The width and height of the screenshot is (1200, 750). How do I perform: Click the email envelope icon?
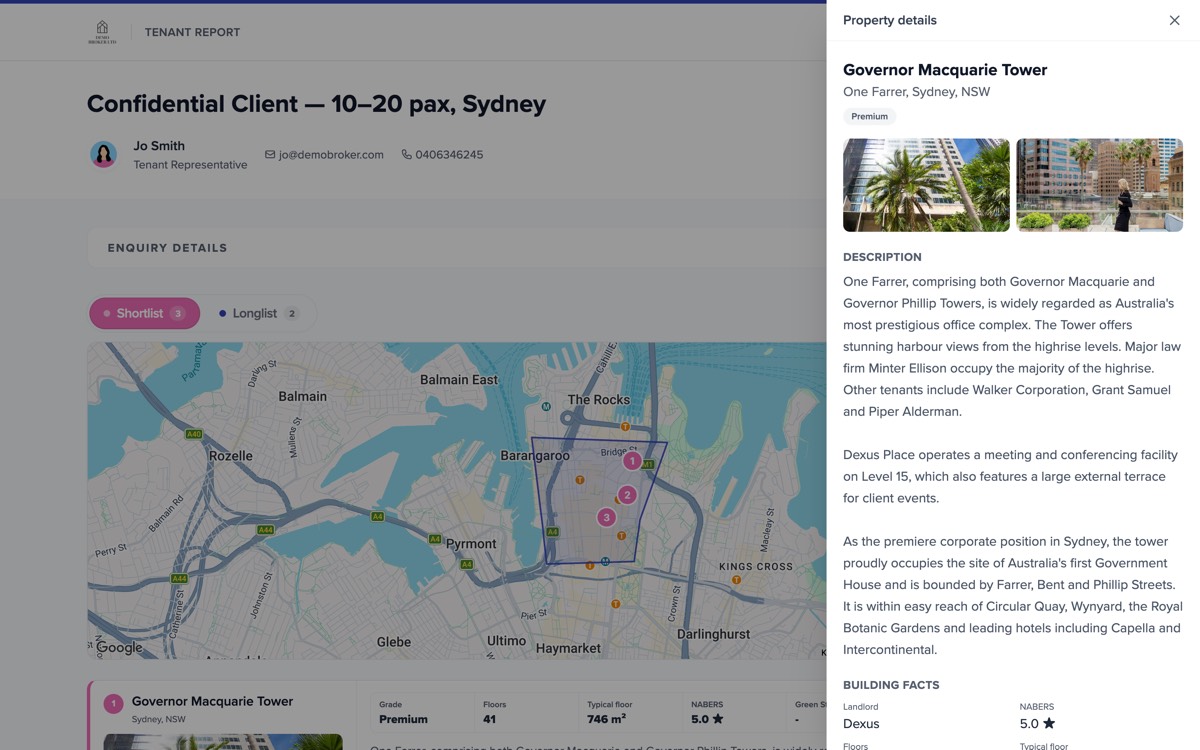pyautogui.click(x=270, y=155)
